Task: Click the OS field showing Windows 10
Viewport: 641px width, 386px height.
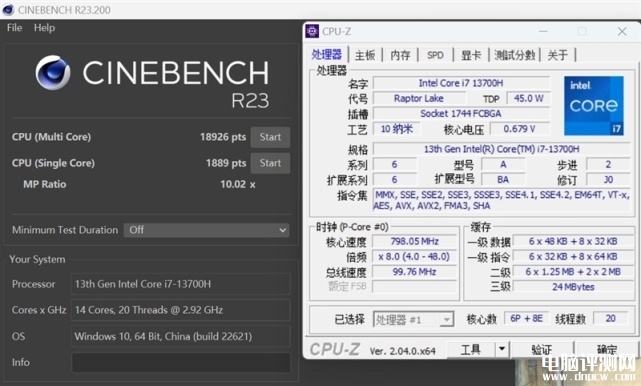Action: pos(181,337)
